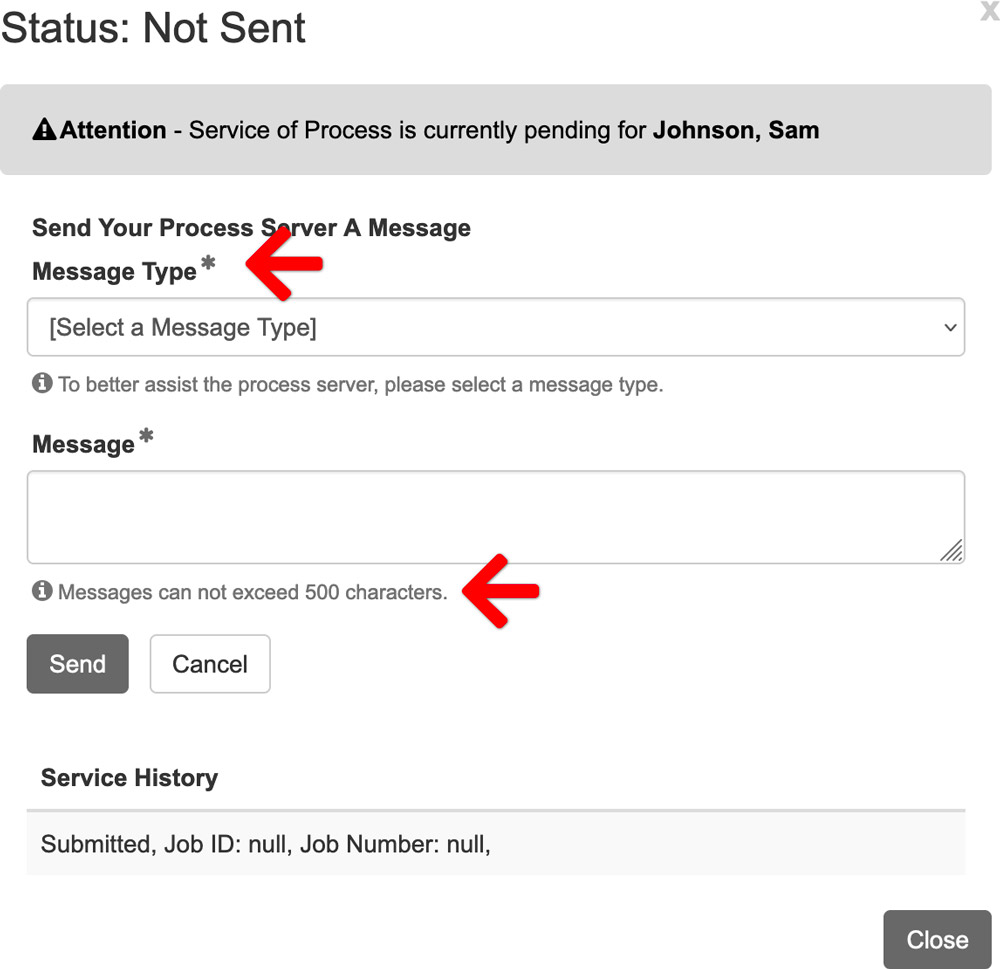Close the status dialog with the Close button

click(937, 940)
